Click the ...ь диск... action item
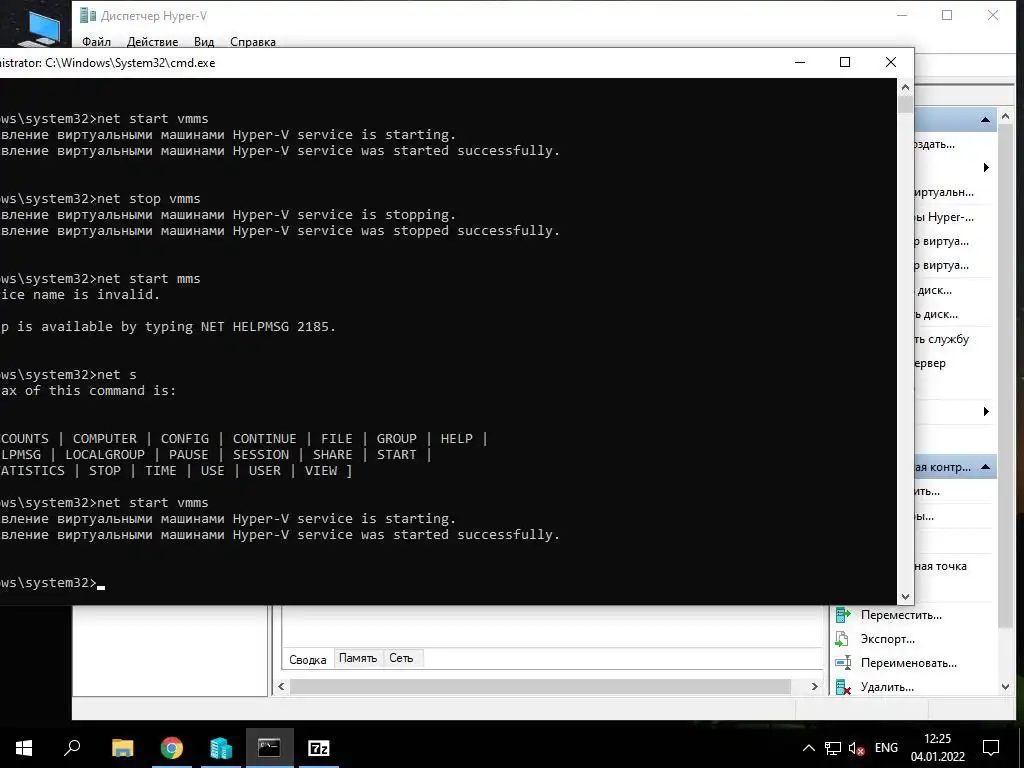The width and height of the screenshot is (1024, 768). pos(936,314)
